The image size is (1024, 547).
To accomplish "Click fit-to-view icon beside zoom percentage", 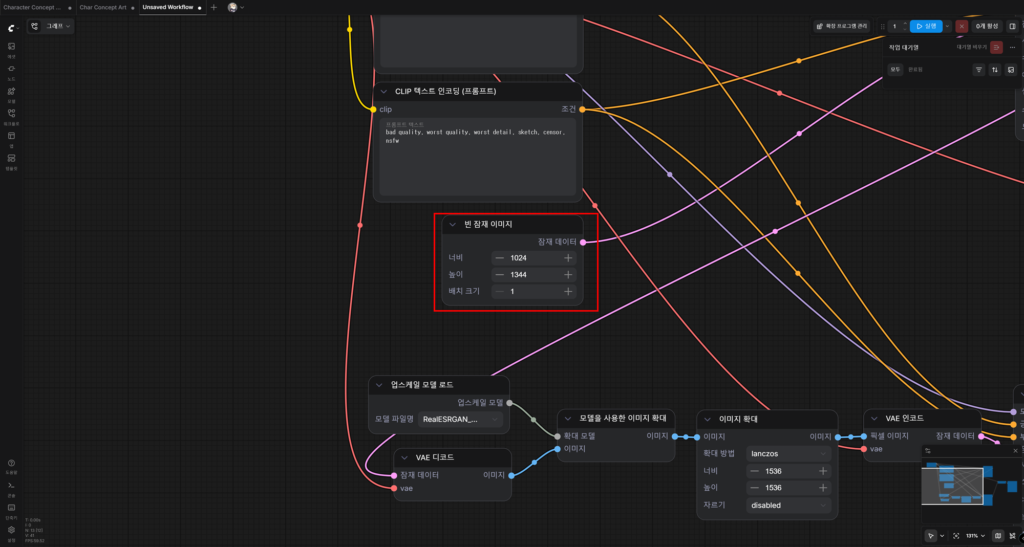I will 956,536.
